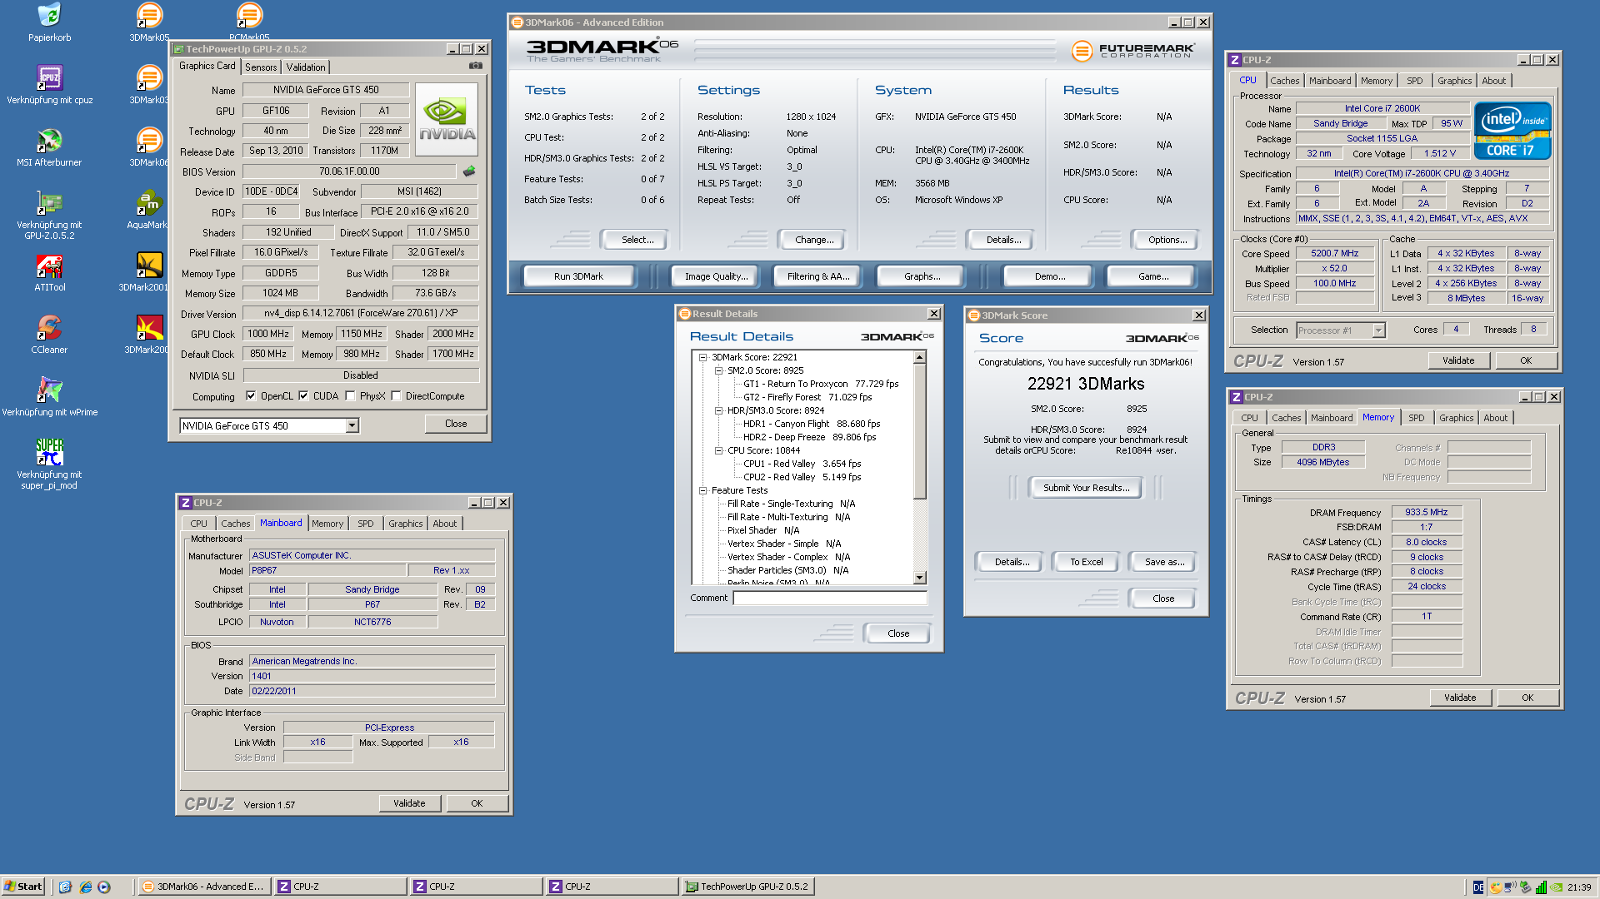
Task: Open Windows Media Player quick launch icon
Action: (x=104, y=887)
